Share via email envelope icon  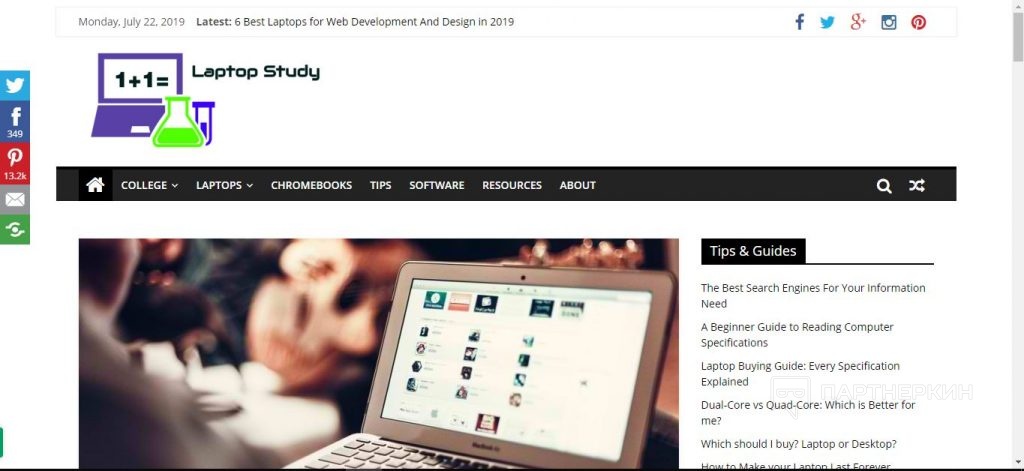coord(14,200)
